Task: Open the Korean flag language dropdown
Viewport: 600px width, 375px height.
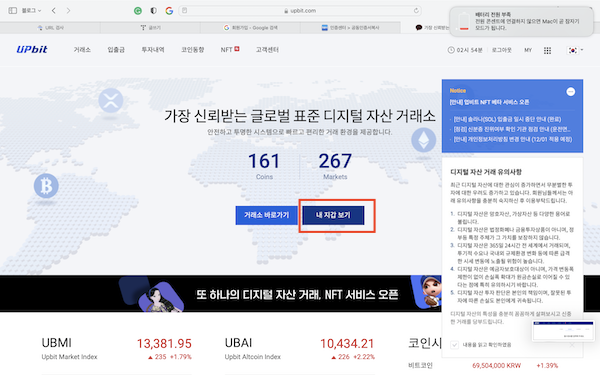Action: (575, 50)
